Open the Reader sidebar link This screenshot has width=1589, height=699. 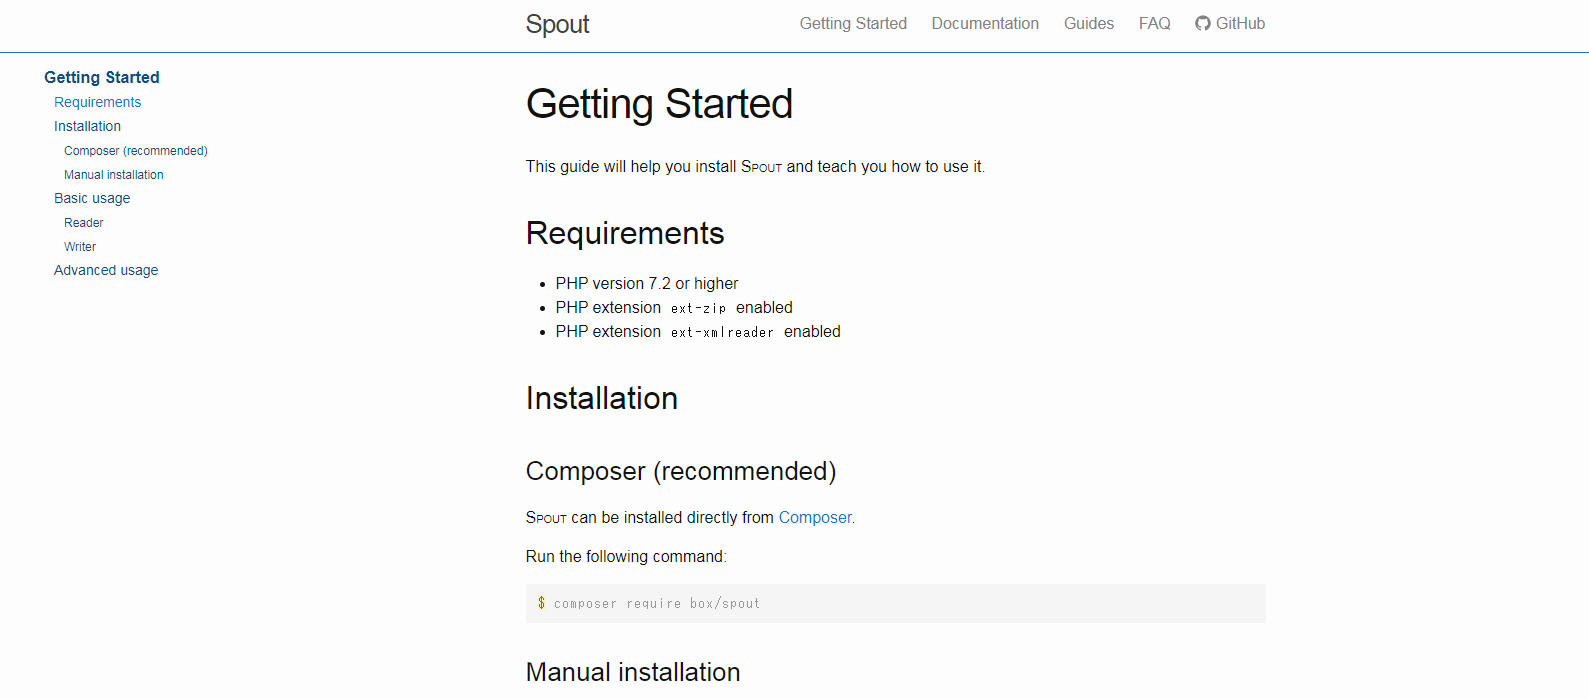(84, 223)
